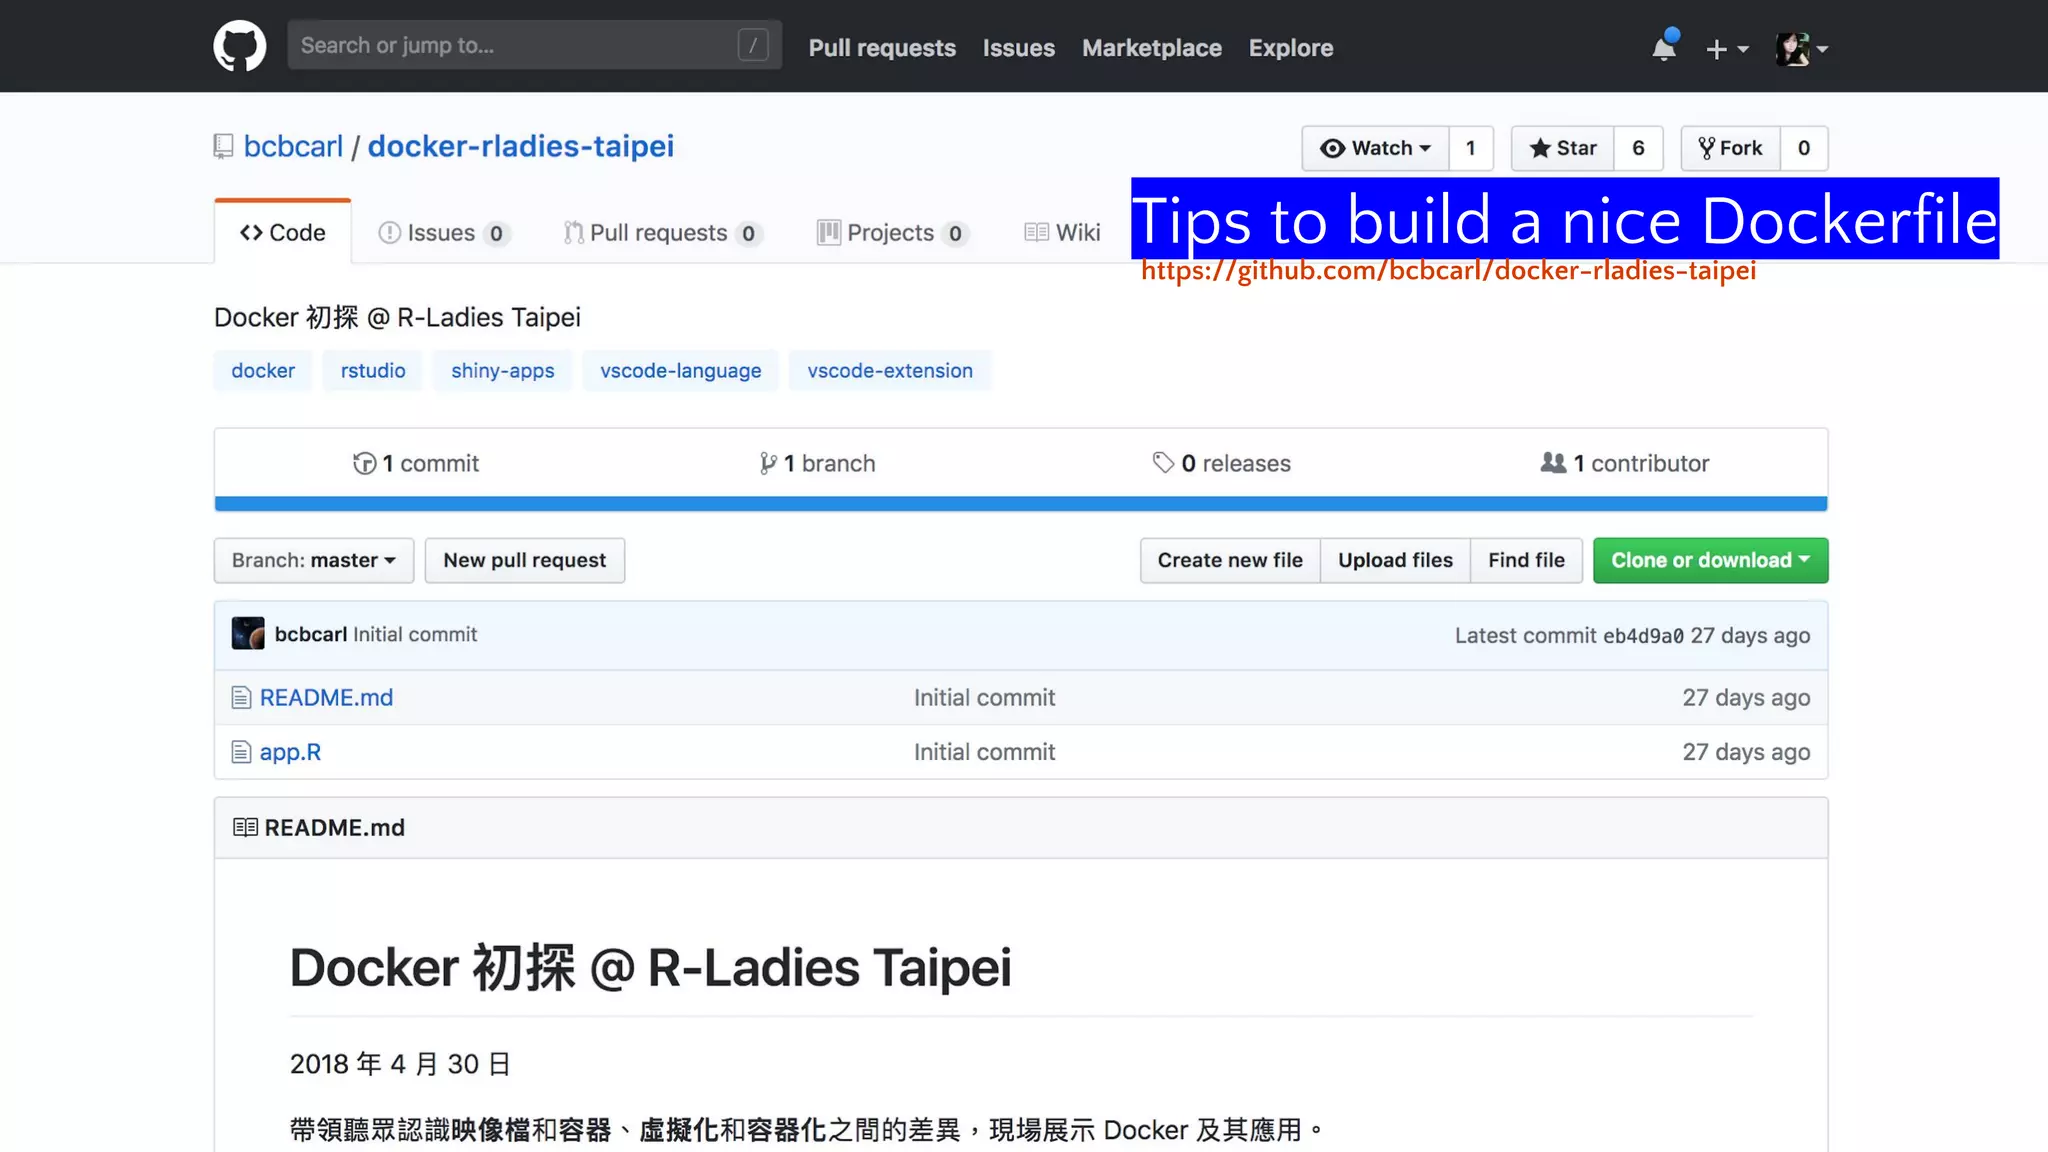Click the README.md header book icon
Viewport: 2048px width, 1152px height.
click(x=245, y=828)
